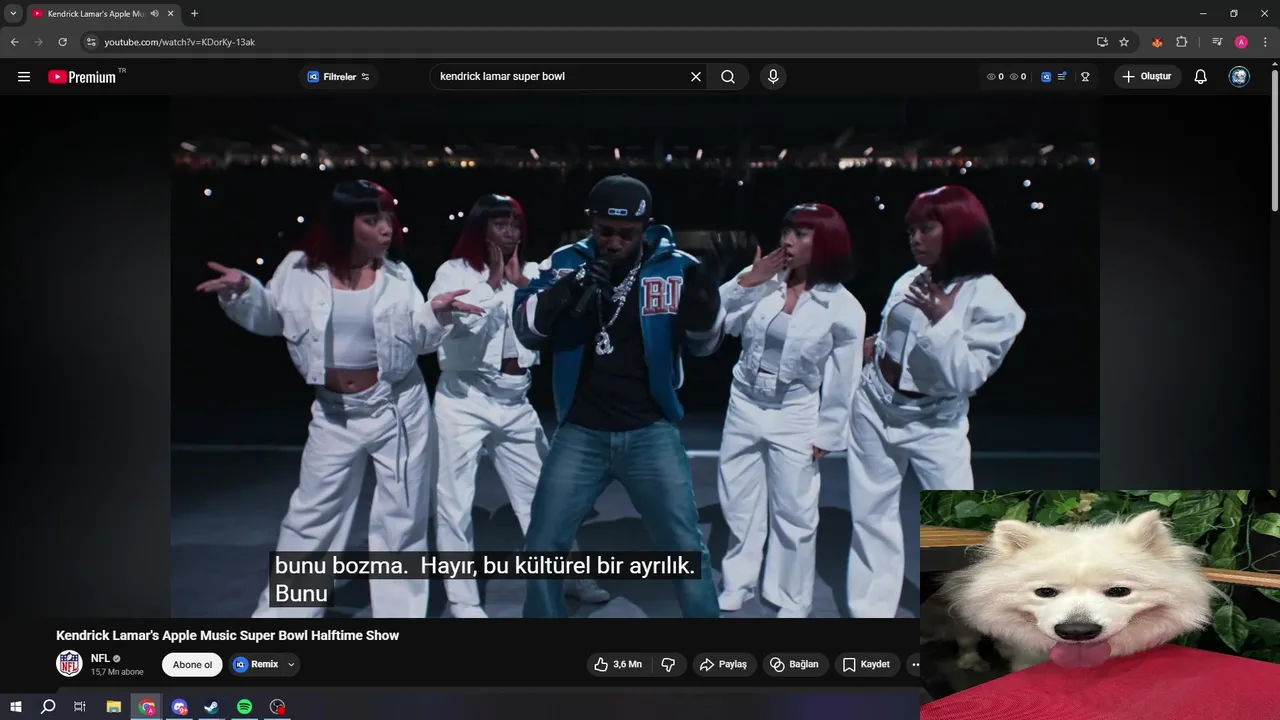The height and width of the screenshot is (720, 1280).
Task: Start voice search with the microphone icon
Action: 772,77
